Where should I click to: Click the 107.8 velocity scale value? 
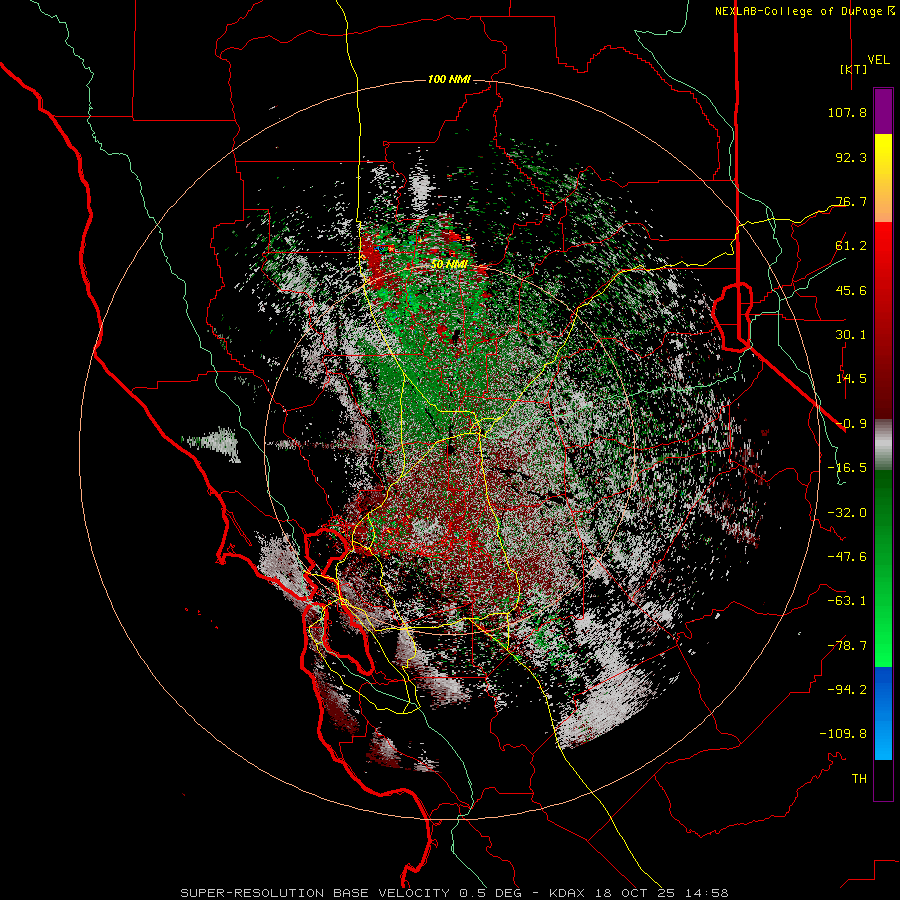(847, 112)
